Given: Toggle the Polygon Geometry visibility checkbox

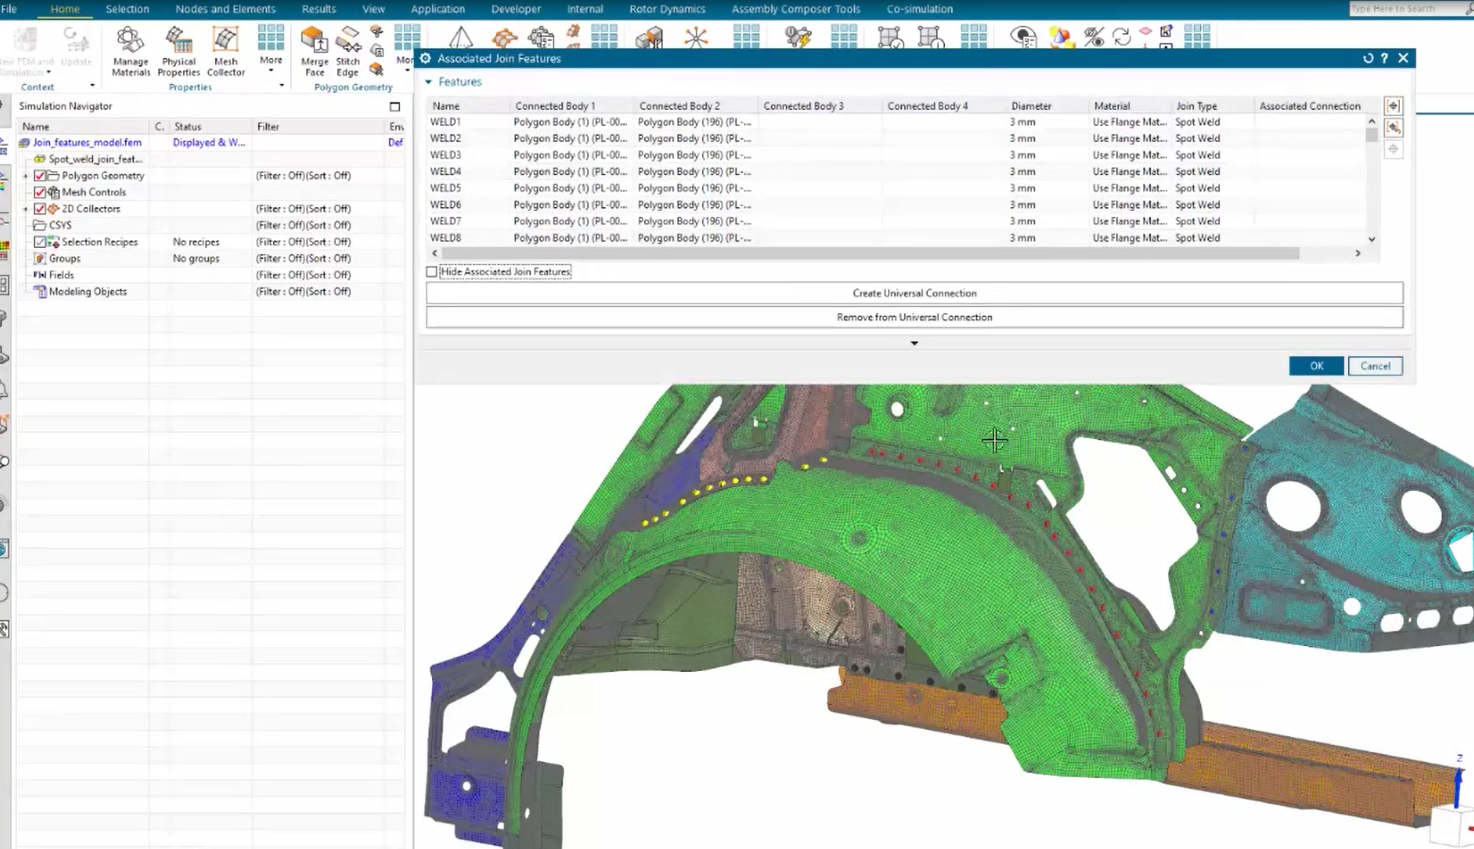Looking at the screenshot, I should [x=40, y=174].
